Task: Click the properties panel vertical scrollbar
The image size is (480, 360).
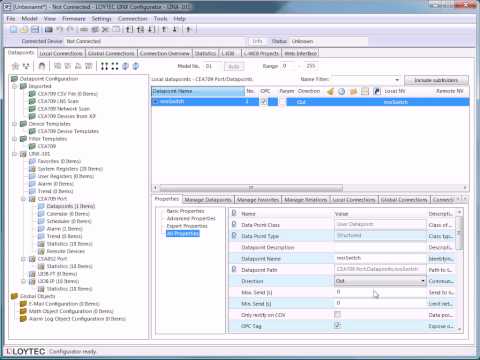Action: [x=459, y=233]
